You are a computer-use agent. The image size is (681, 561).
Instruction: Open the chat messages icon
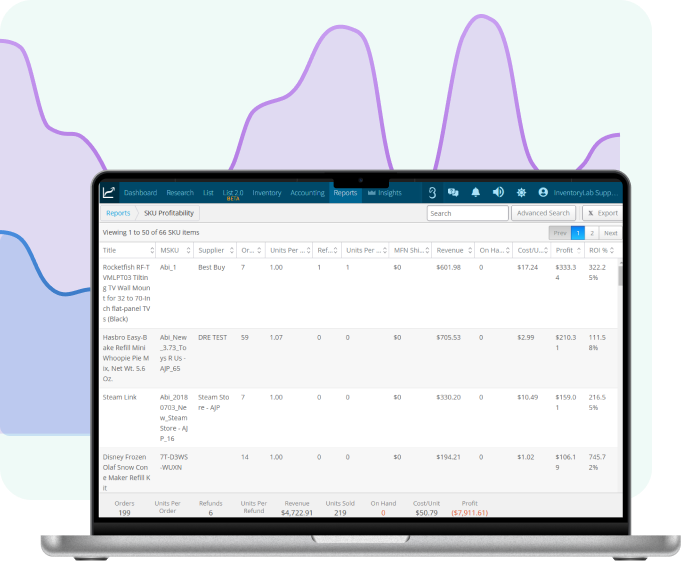(x=453, y=192)
